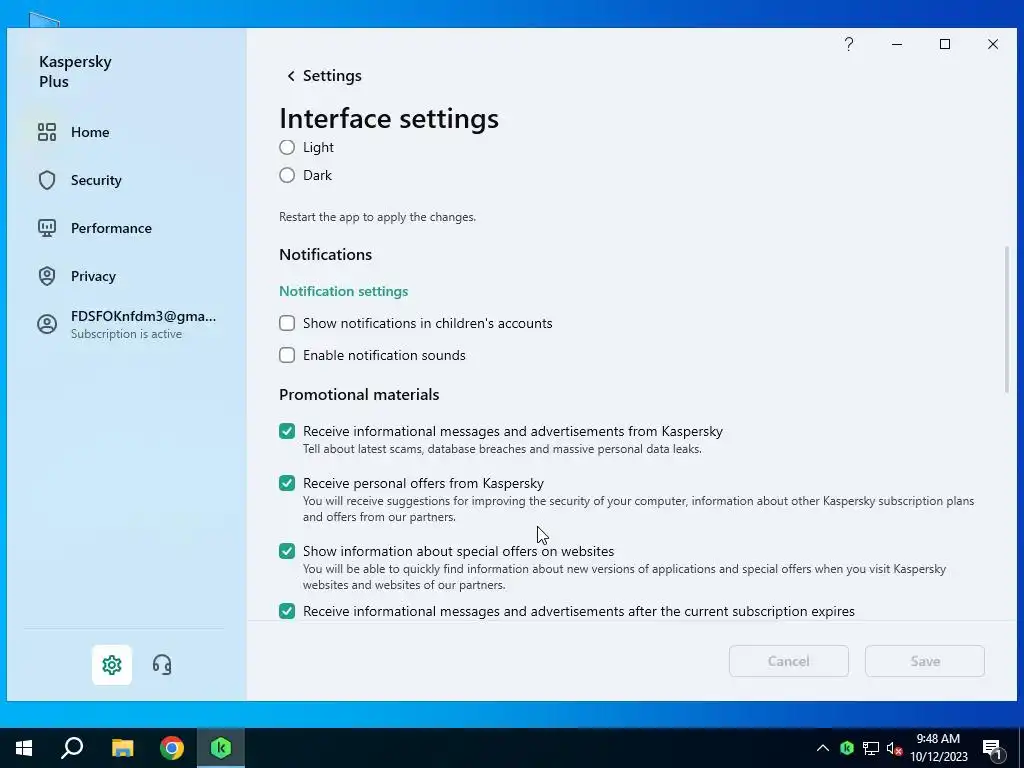
Task: Open the account profile entry FDSFOKnfdm3@gma...
Action: coord(127,324)
